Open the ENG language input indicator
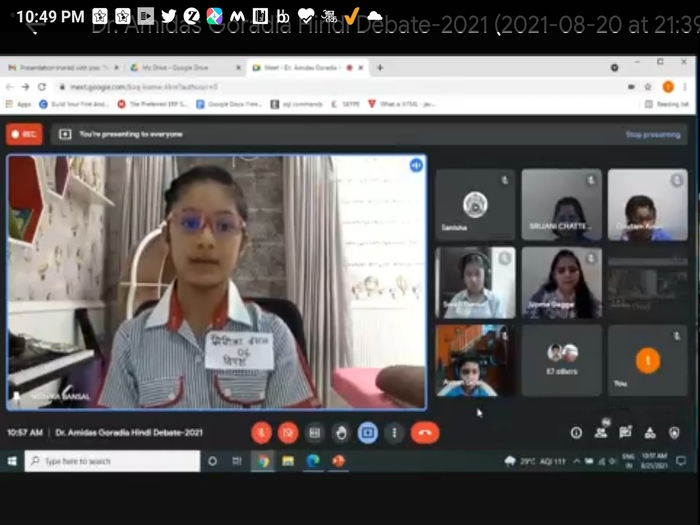 [629, 461]
